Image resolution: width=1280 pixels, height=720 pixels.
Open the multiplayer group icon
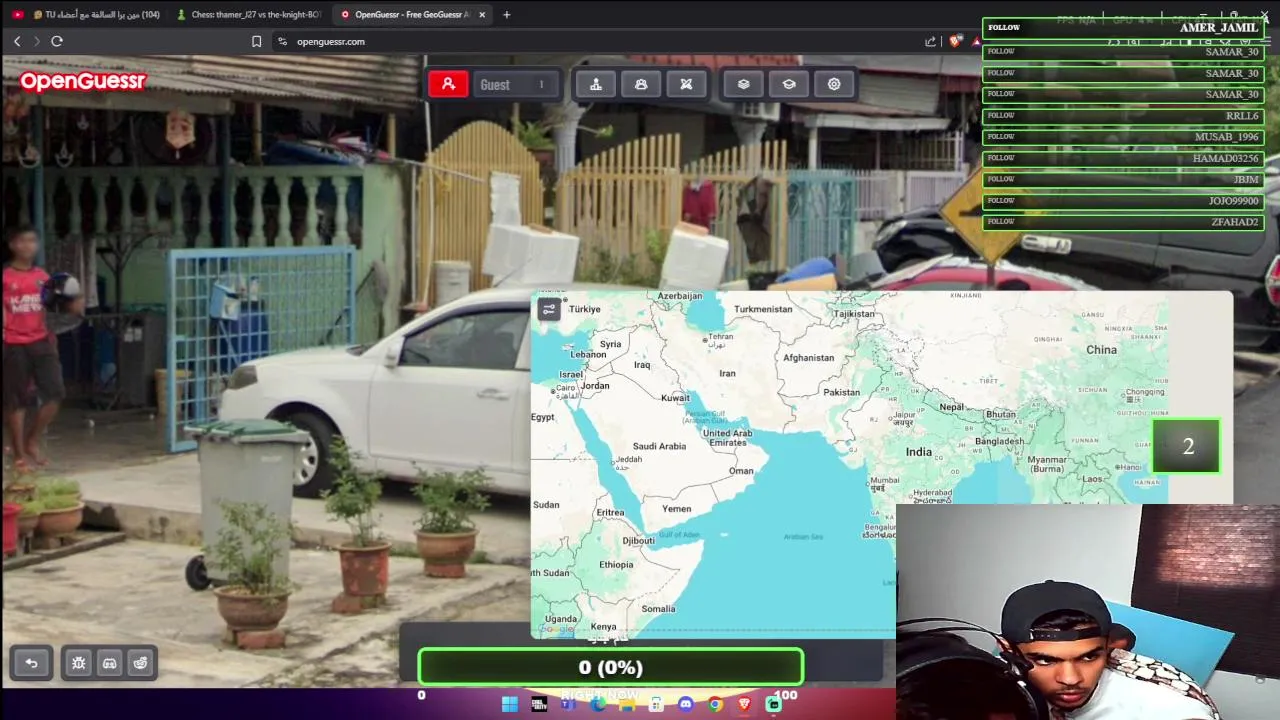641,84
